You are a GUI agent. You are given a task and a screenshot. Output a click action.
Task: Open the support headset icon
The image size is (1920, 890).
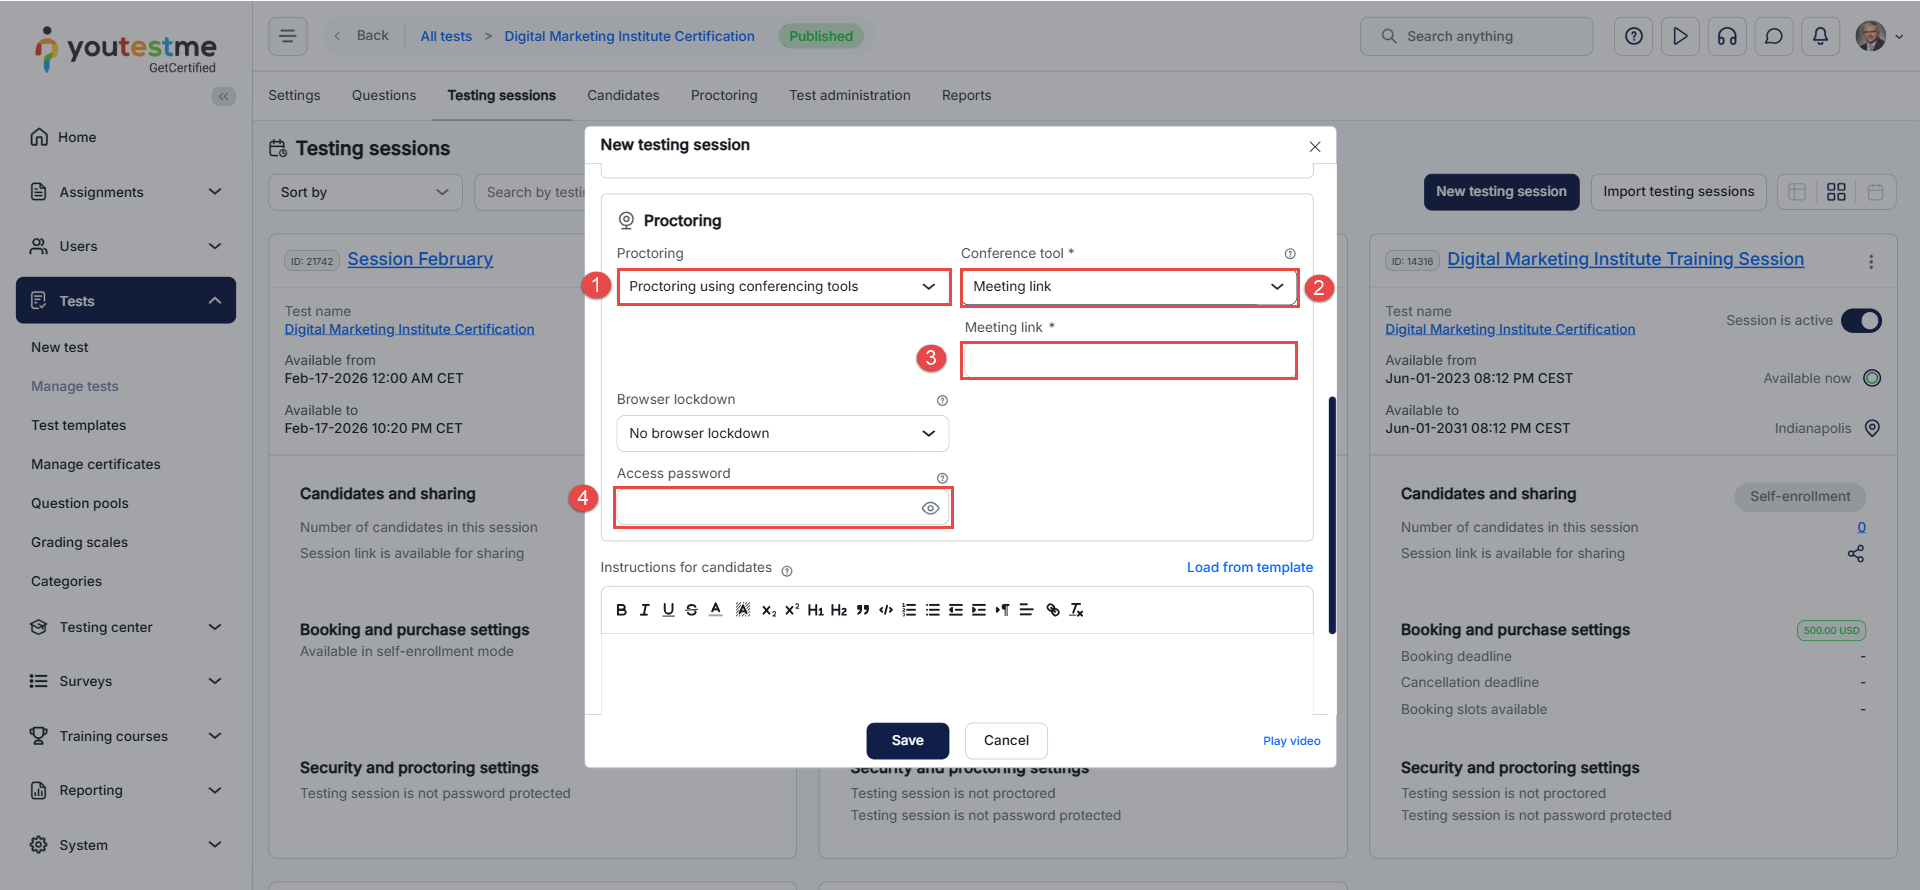[1727, 36]
